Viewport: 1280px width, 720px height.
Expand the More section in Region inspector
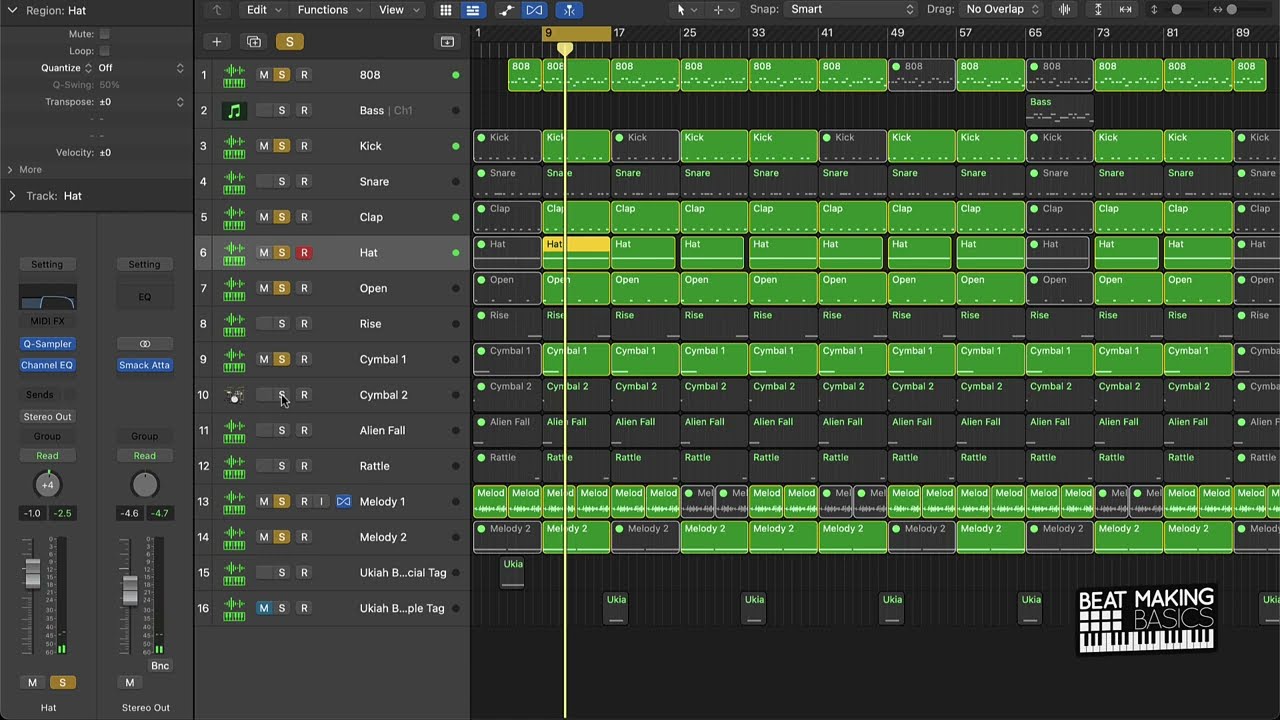(24, 170)
